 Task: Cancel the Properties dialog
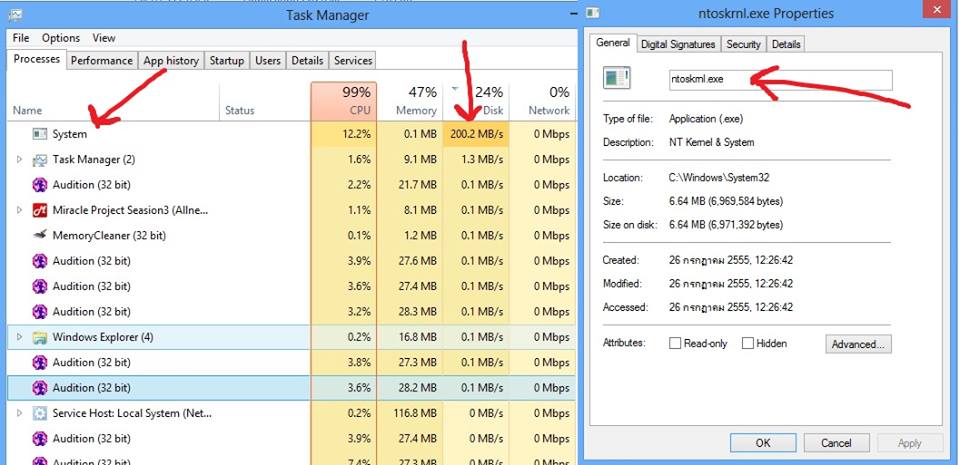tap(836, 443)
